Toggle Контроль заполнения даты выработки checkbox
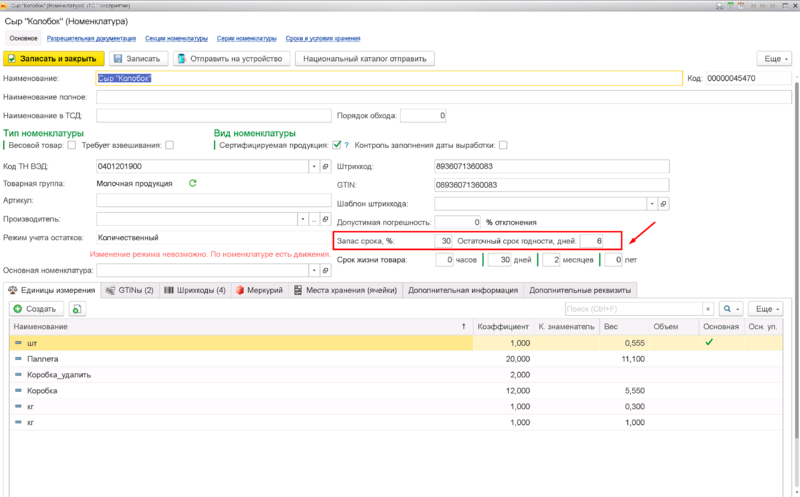The image size is (800, 497). click(503, 145)
